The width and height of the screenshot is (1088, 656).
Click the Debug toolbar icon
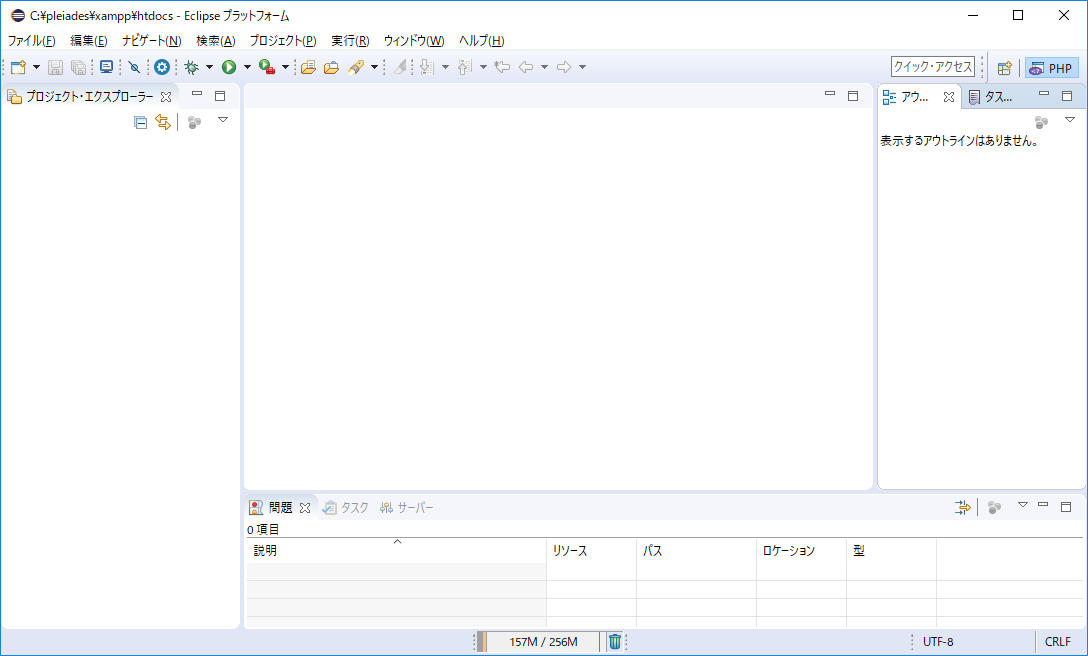click(x=190, y=66)
